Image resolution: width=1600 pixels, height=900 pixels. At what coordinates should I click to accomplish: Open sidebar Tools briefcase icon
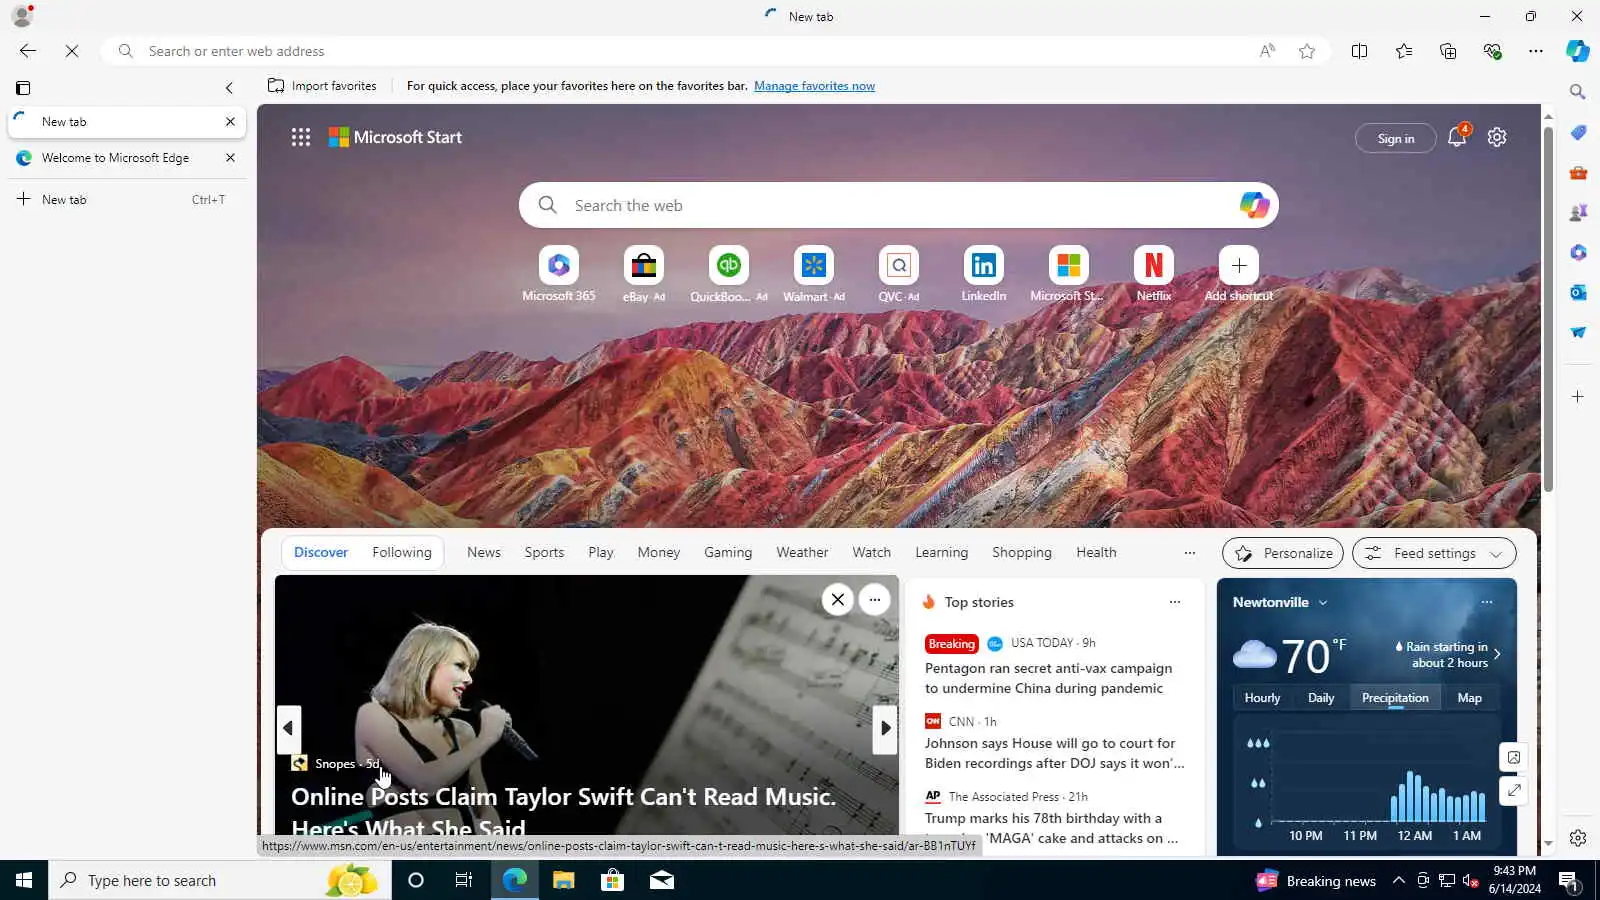coord(1578,172)
